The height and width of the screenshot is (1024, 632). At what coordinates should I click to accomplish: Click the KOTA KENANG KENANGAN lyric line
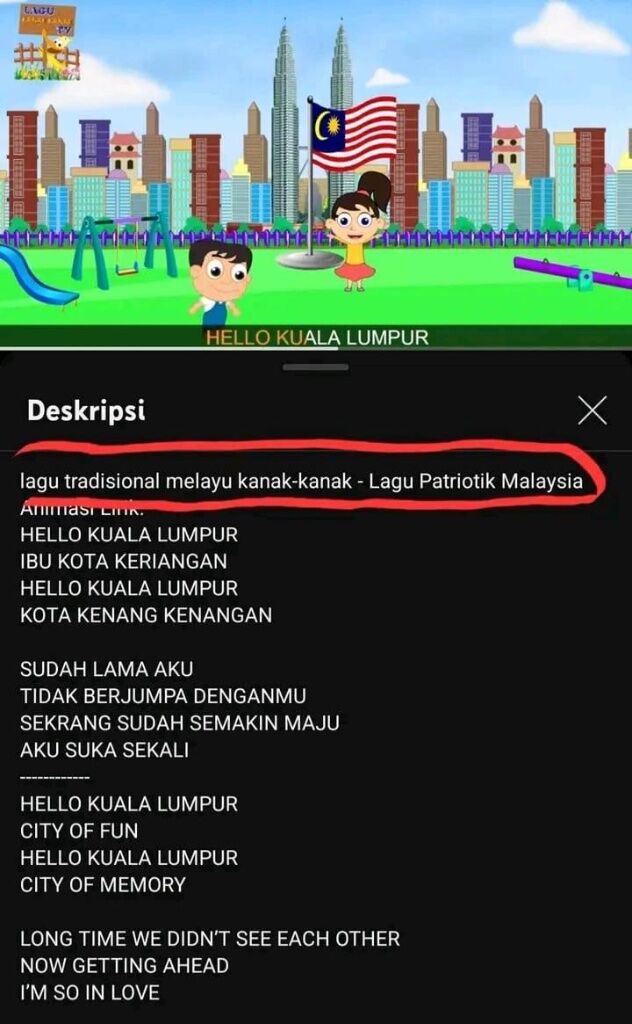146,615
